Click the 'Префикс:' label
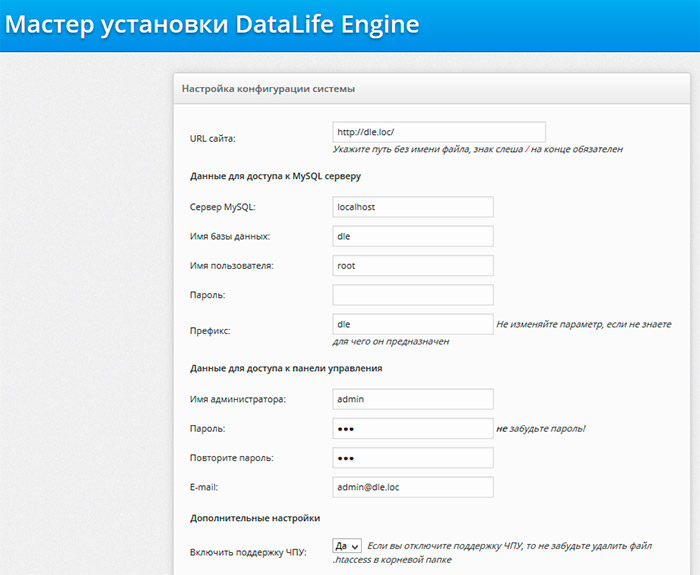 point(210,331)
